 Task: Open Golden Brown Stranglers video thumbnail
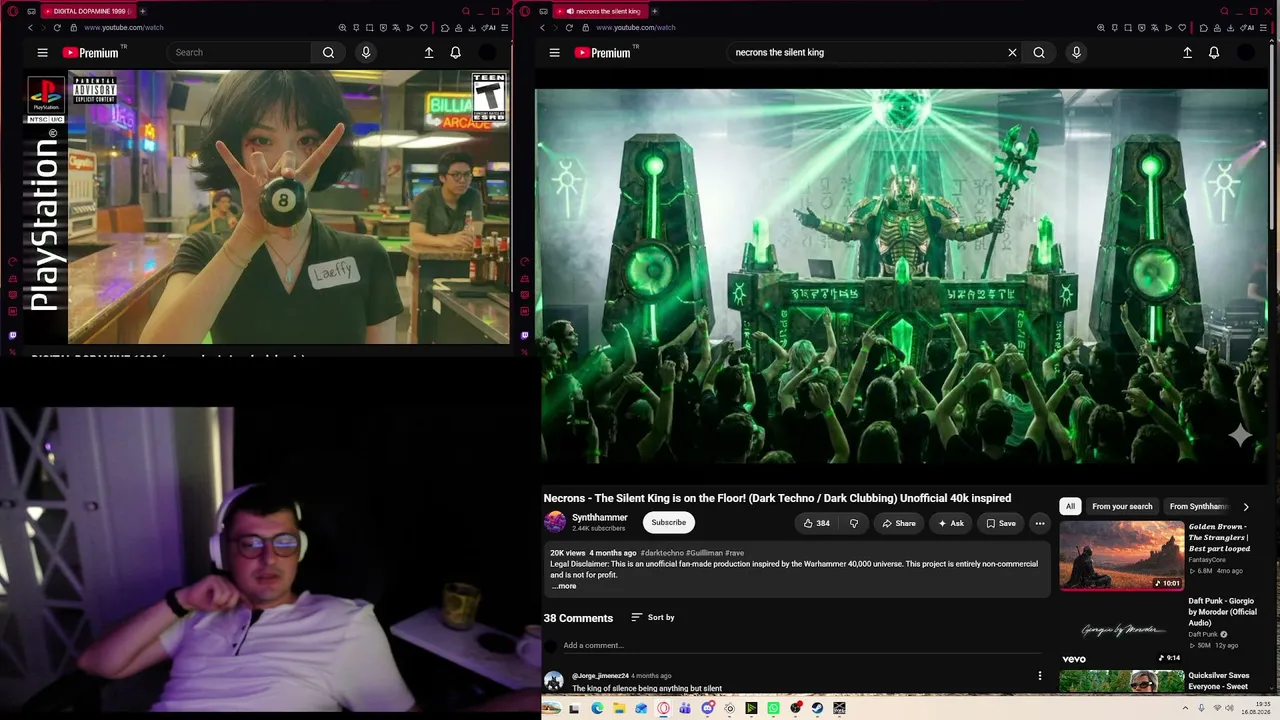tap(1122, 555)
